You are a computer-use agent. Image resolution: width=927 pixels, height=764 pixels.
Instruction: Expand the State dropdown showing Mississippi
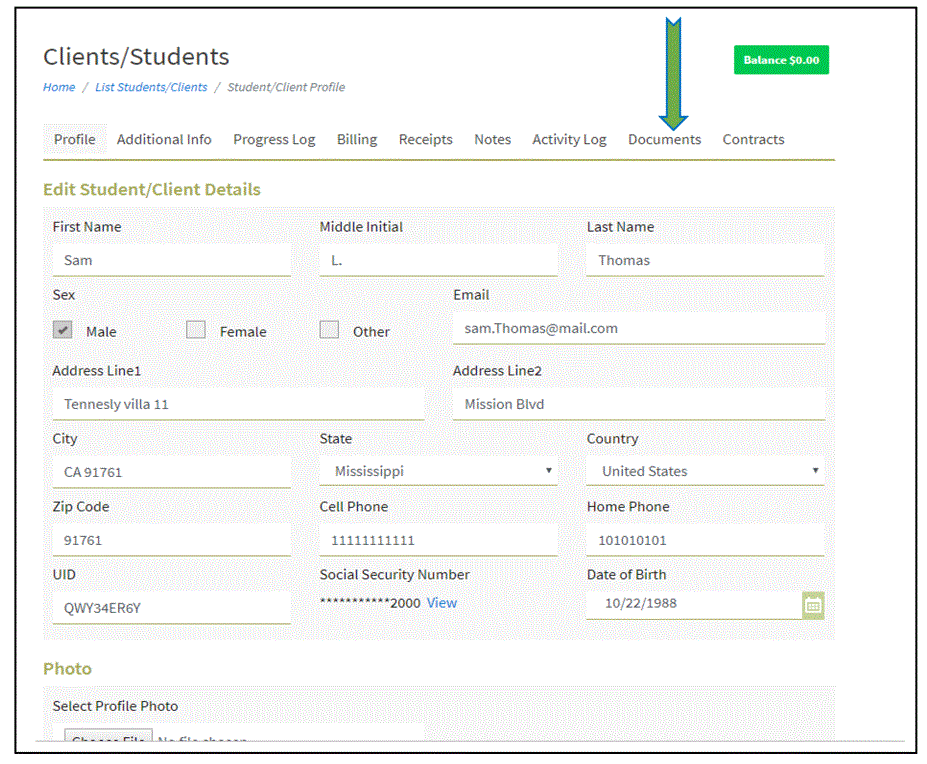438,471
